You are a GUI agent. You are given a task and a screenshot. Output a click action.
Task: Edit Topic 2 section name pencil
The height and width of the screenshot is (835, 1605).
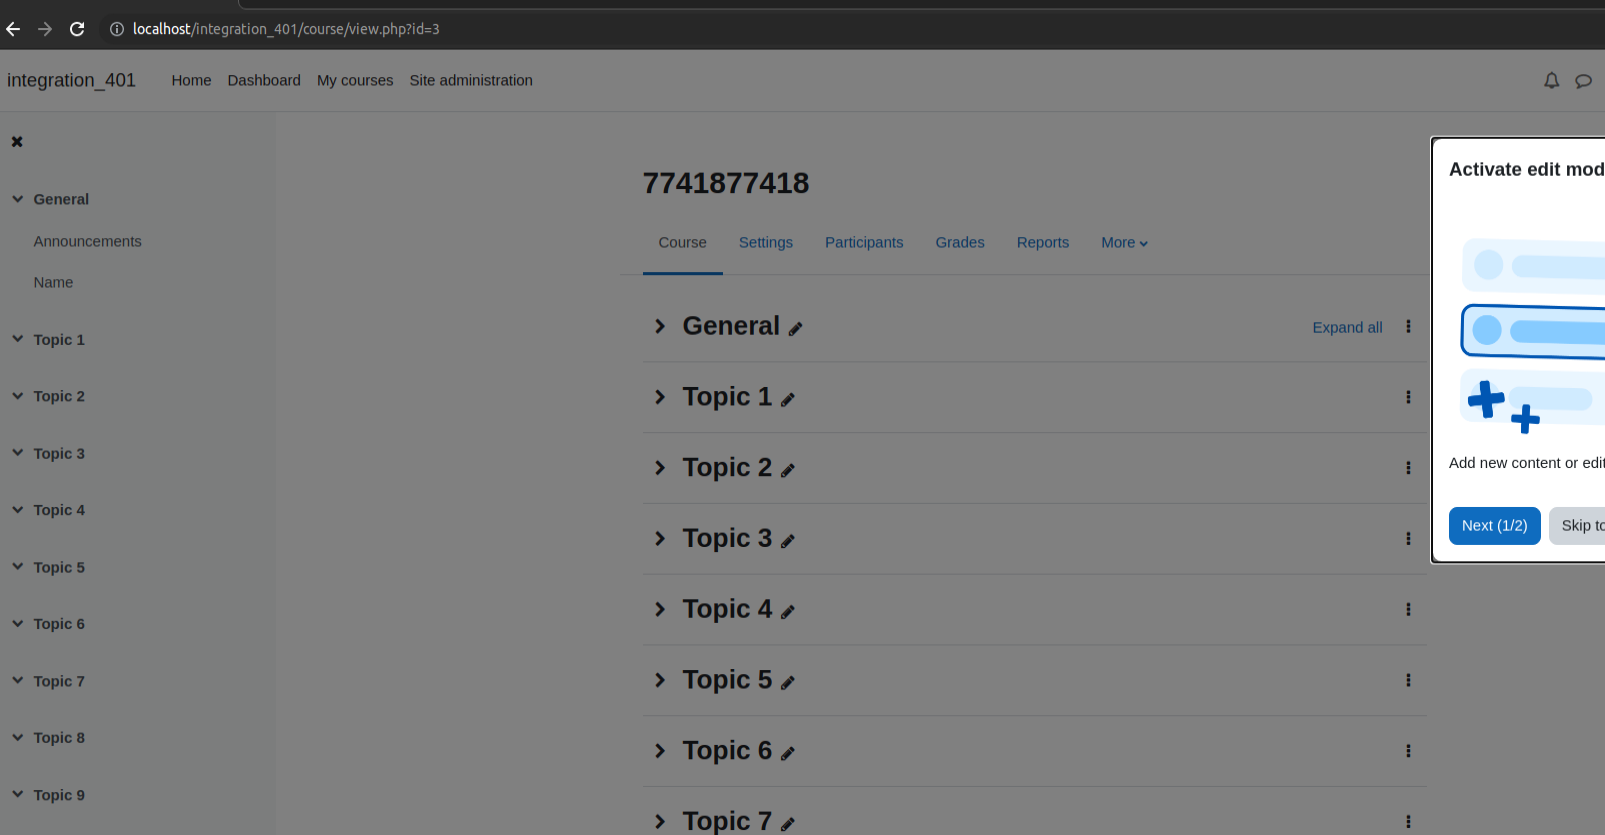tap(788, 470)
